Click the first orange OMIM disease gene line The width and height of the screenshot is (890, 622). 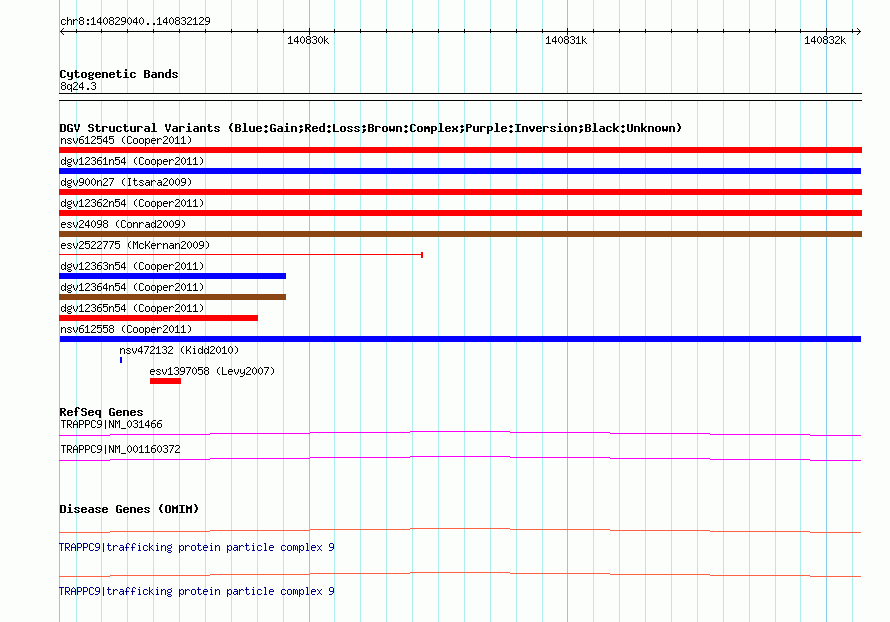[460, 531]
